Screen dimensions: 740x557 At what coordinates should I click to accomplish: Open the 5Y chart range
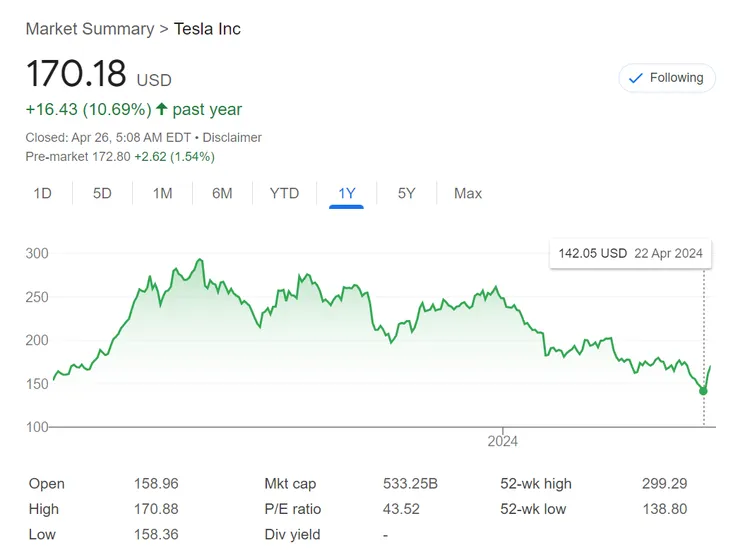(406, 193)
